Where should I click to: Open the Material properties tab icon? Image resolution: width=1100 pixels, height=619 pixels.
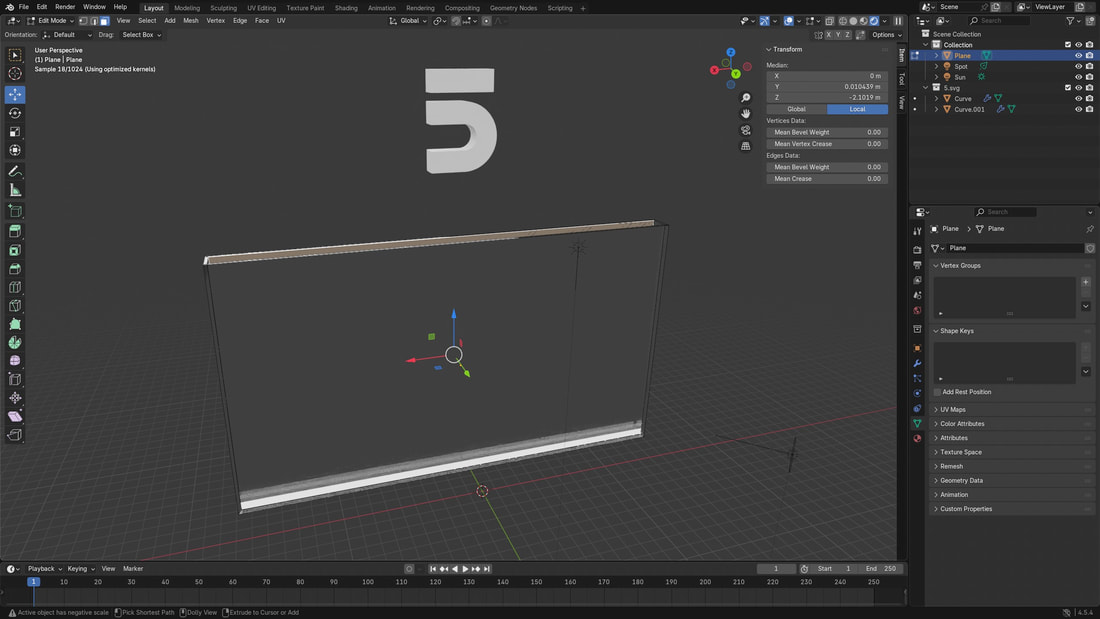click(917, 438)
